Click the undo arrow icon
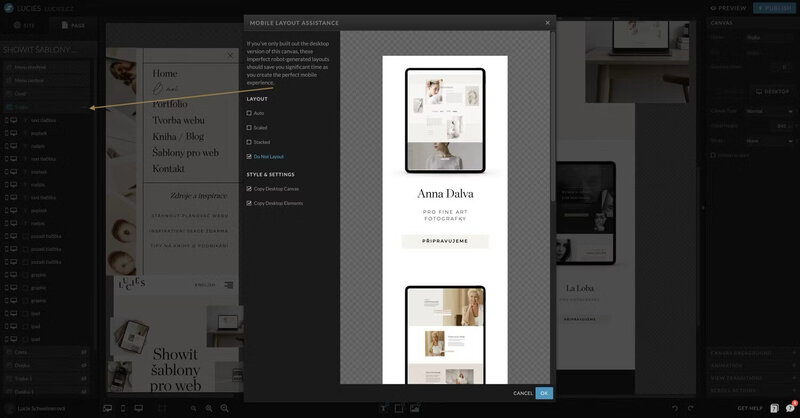 point(675,408)
